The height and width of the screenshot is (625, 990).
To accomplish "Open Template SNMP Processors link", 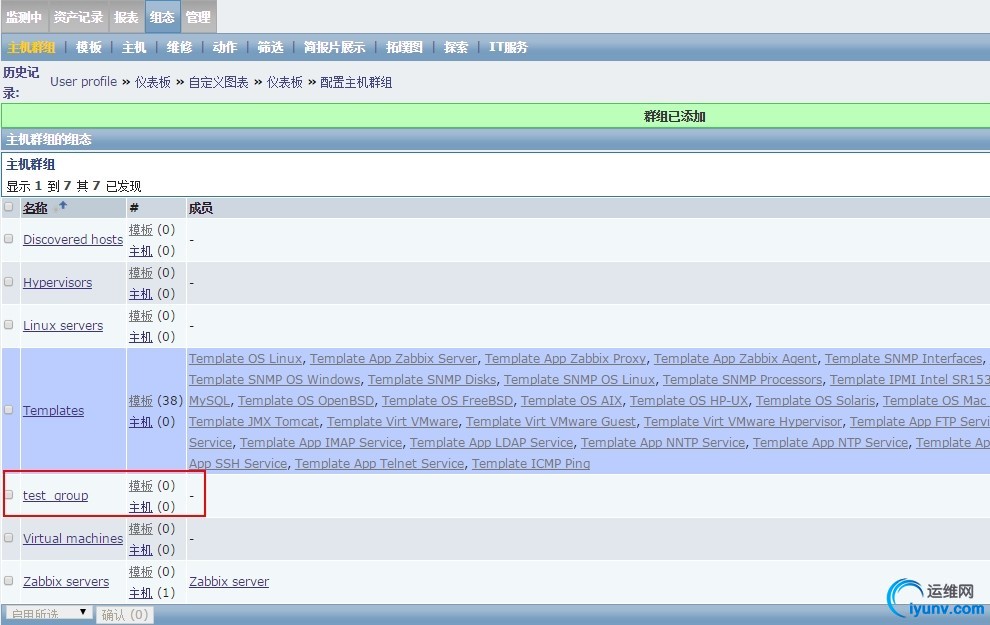I will click(x=742, y=379).
